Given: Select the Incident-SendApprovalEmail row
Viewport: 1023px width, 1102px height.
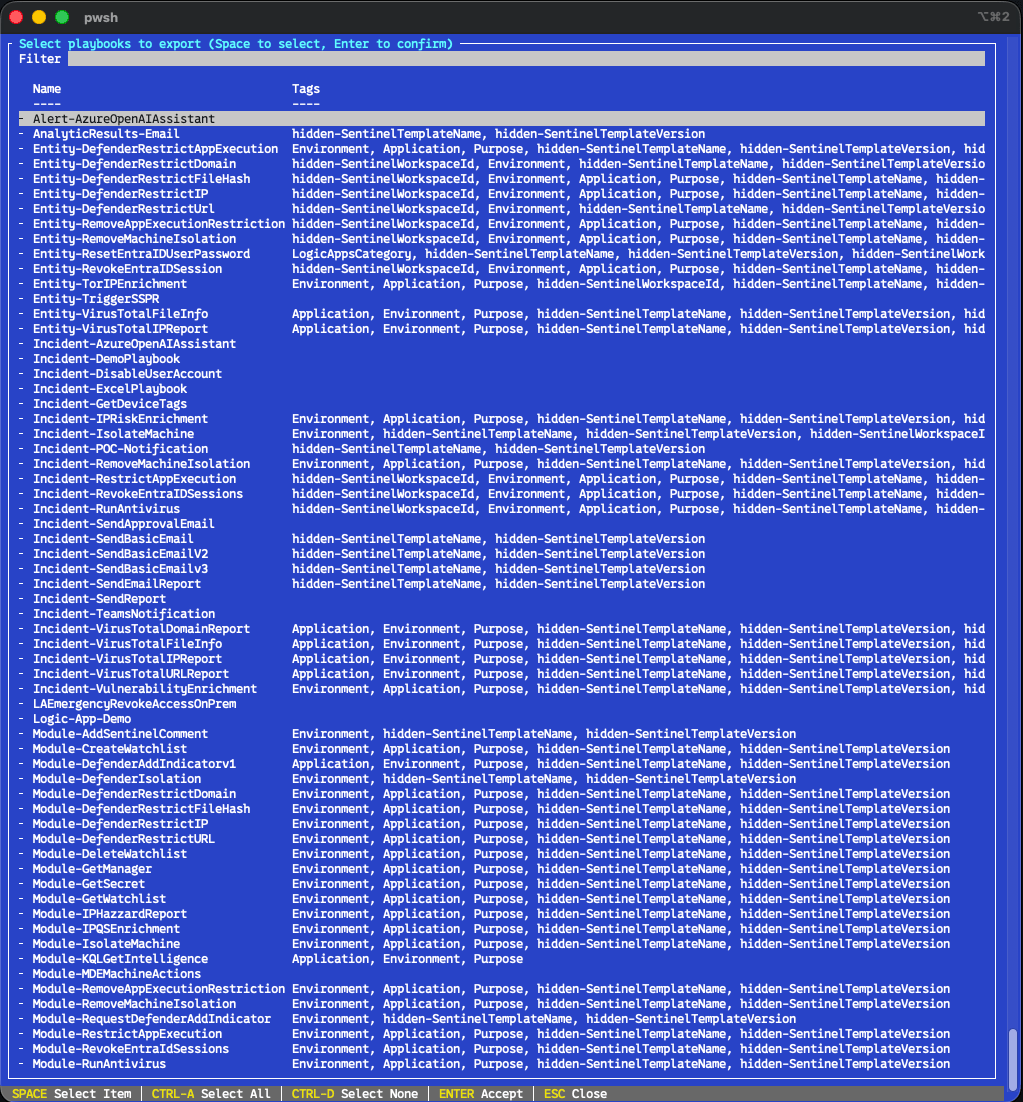Looking at the screenshot, I should (x=124, y=524).
